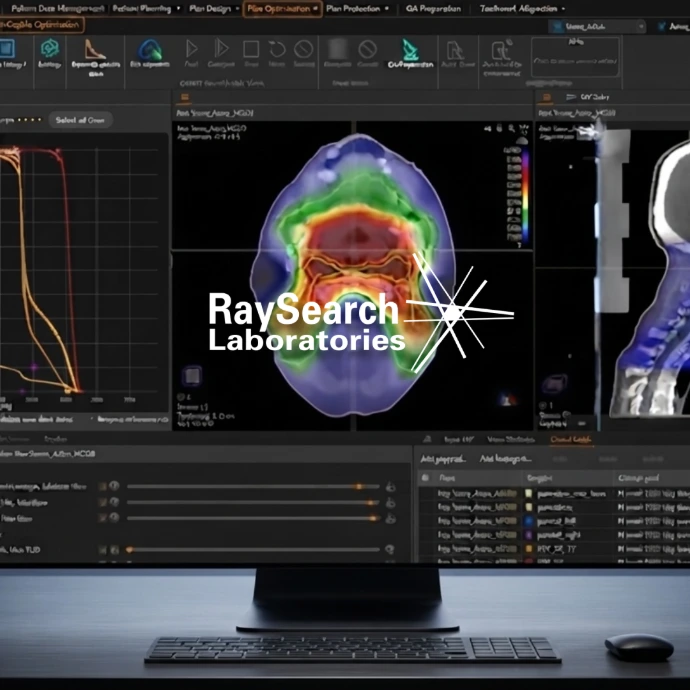Screen dimensions: 690x690
Task: Click the second Add button in goals panel
Action: 505,459
